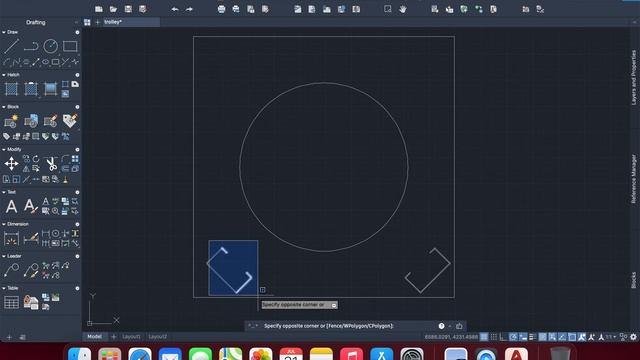The width and height of the screenshot is (640, 360).
Task: Click the Print icon in toolbar
Action: click(x=221, y=9)
